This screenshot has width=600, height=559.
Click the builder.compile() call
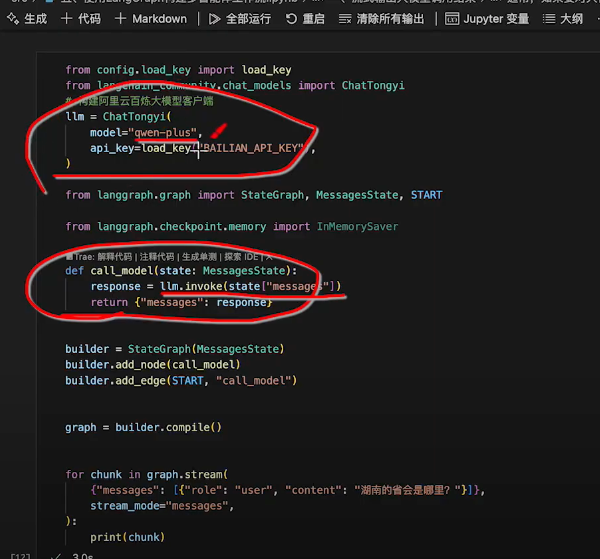pos(168,427)
